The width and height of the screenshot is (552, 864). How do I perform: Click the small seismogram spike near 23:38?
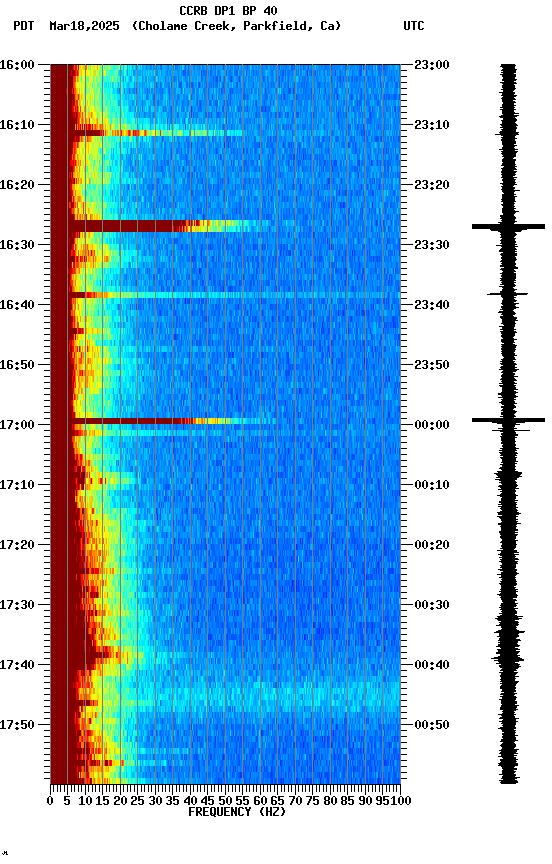(507, 294)
